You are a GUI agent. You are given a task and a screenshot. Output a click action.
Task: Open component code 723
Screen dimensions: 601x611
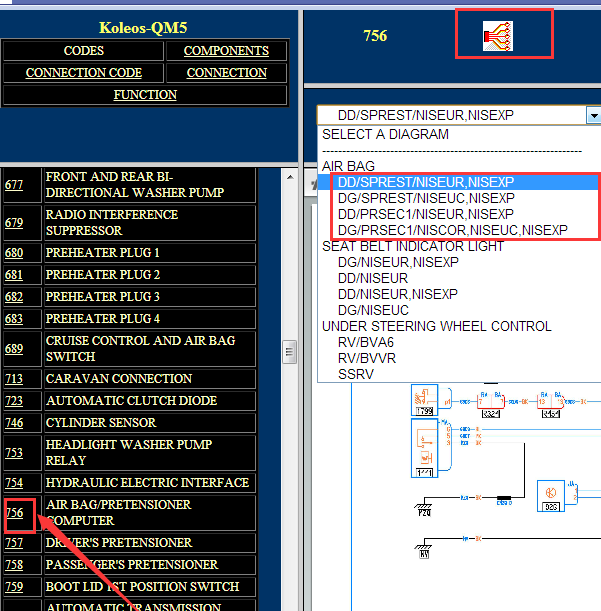coord(14,401)
